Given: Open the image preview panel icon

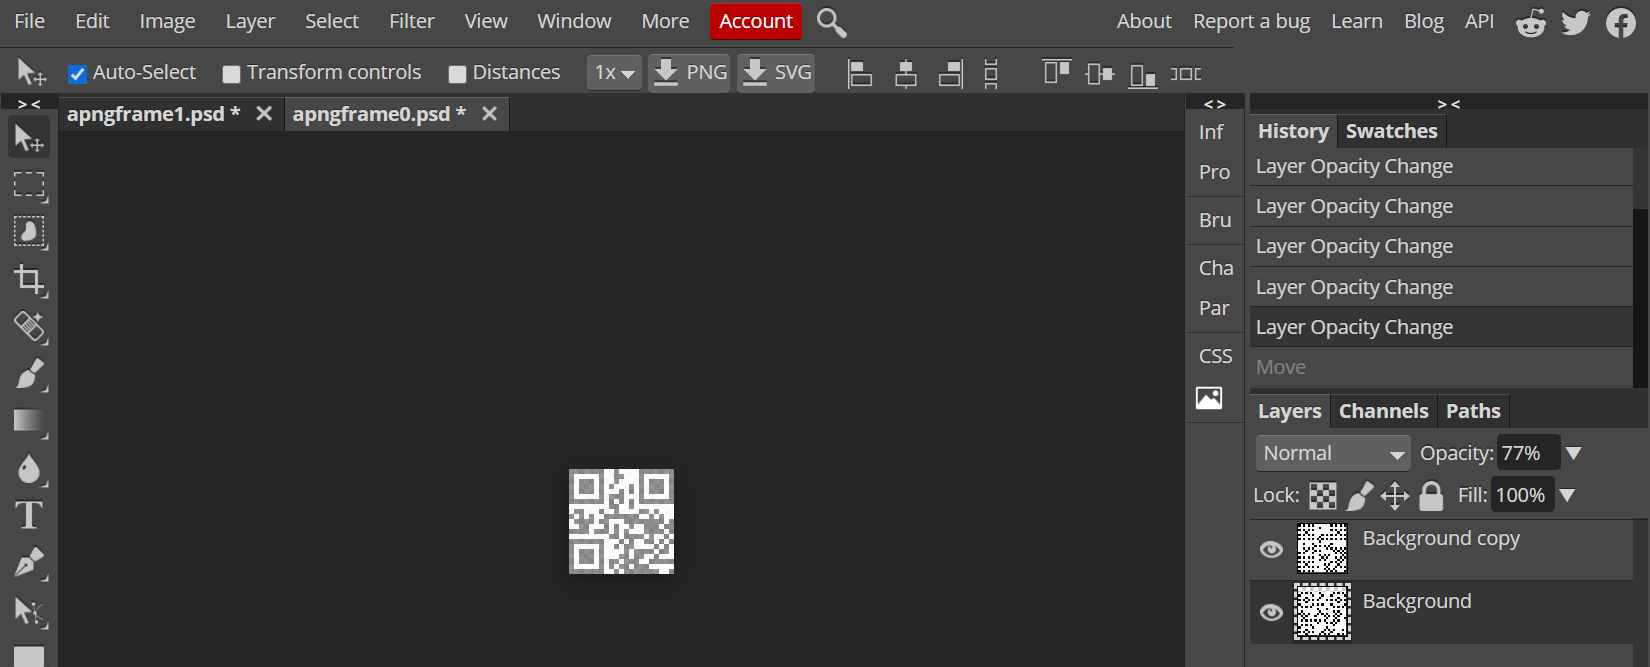Looking at the screenshot, I should (x=1209, y=398).
